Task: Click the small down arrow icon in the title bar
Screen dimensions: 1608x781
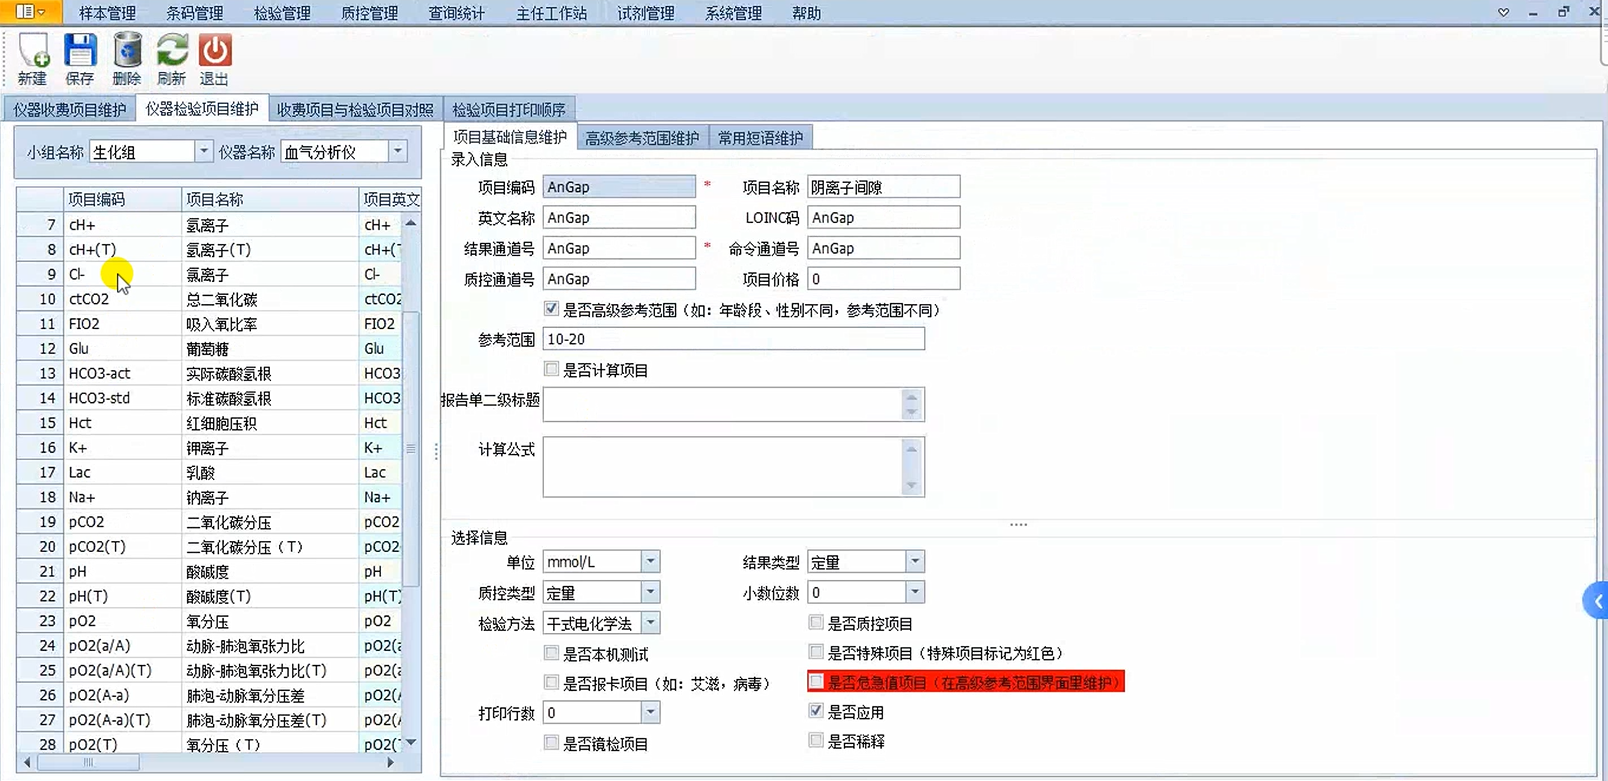Action: pos(1503,13)
